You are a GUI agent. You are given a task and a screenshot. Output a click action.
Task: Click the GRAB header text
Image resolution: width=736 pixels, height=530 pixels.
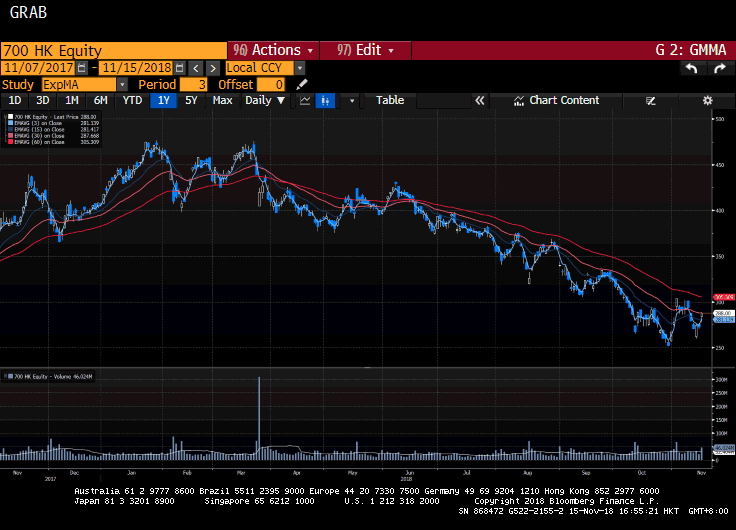click(x=29, y=13)
